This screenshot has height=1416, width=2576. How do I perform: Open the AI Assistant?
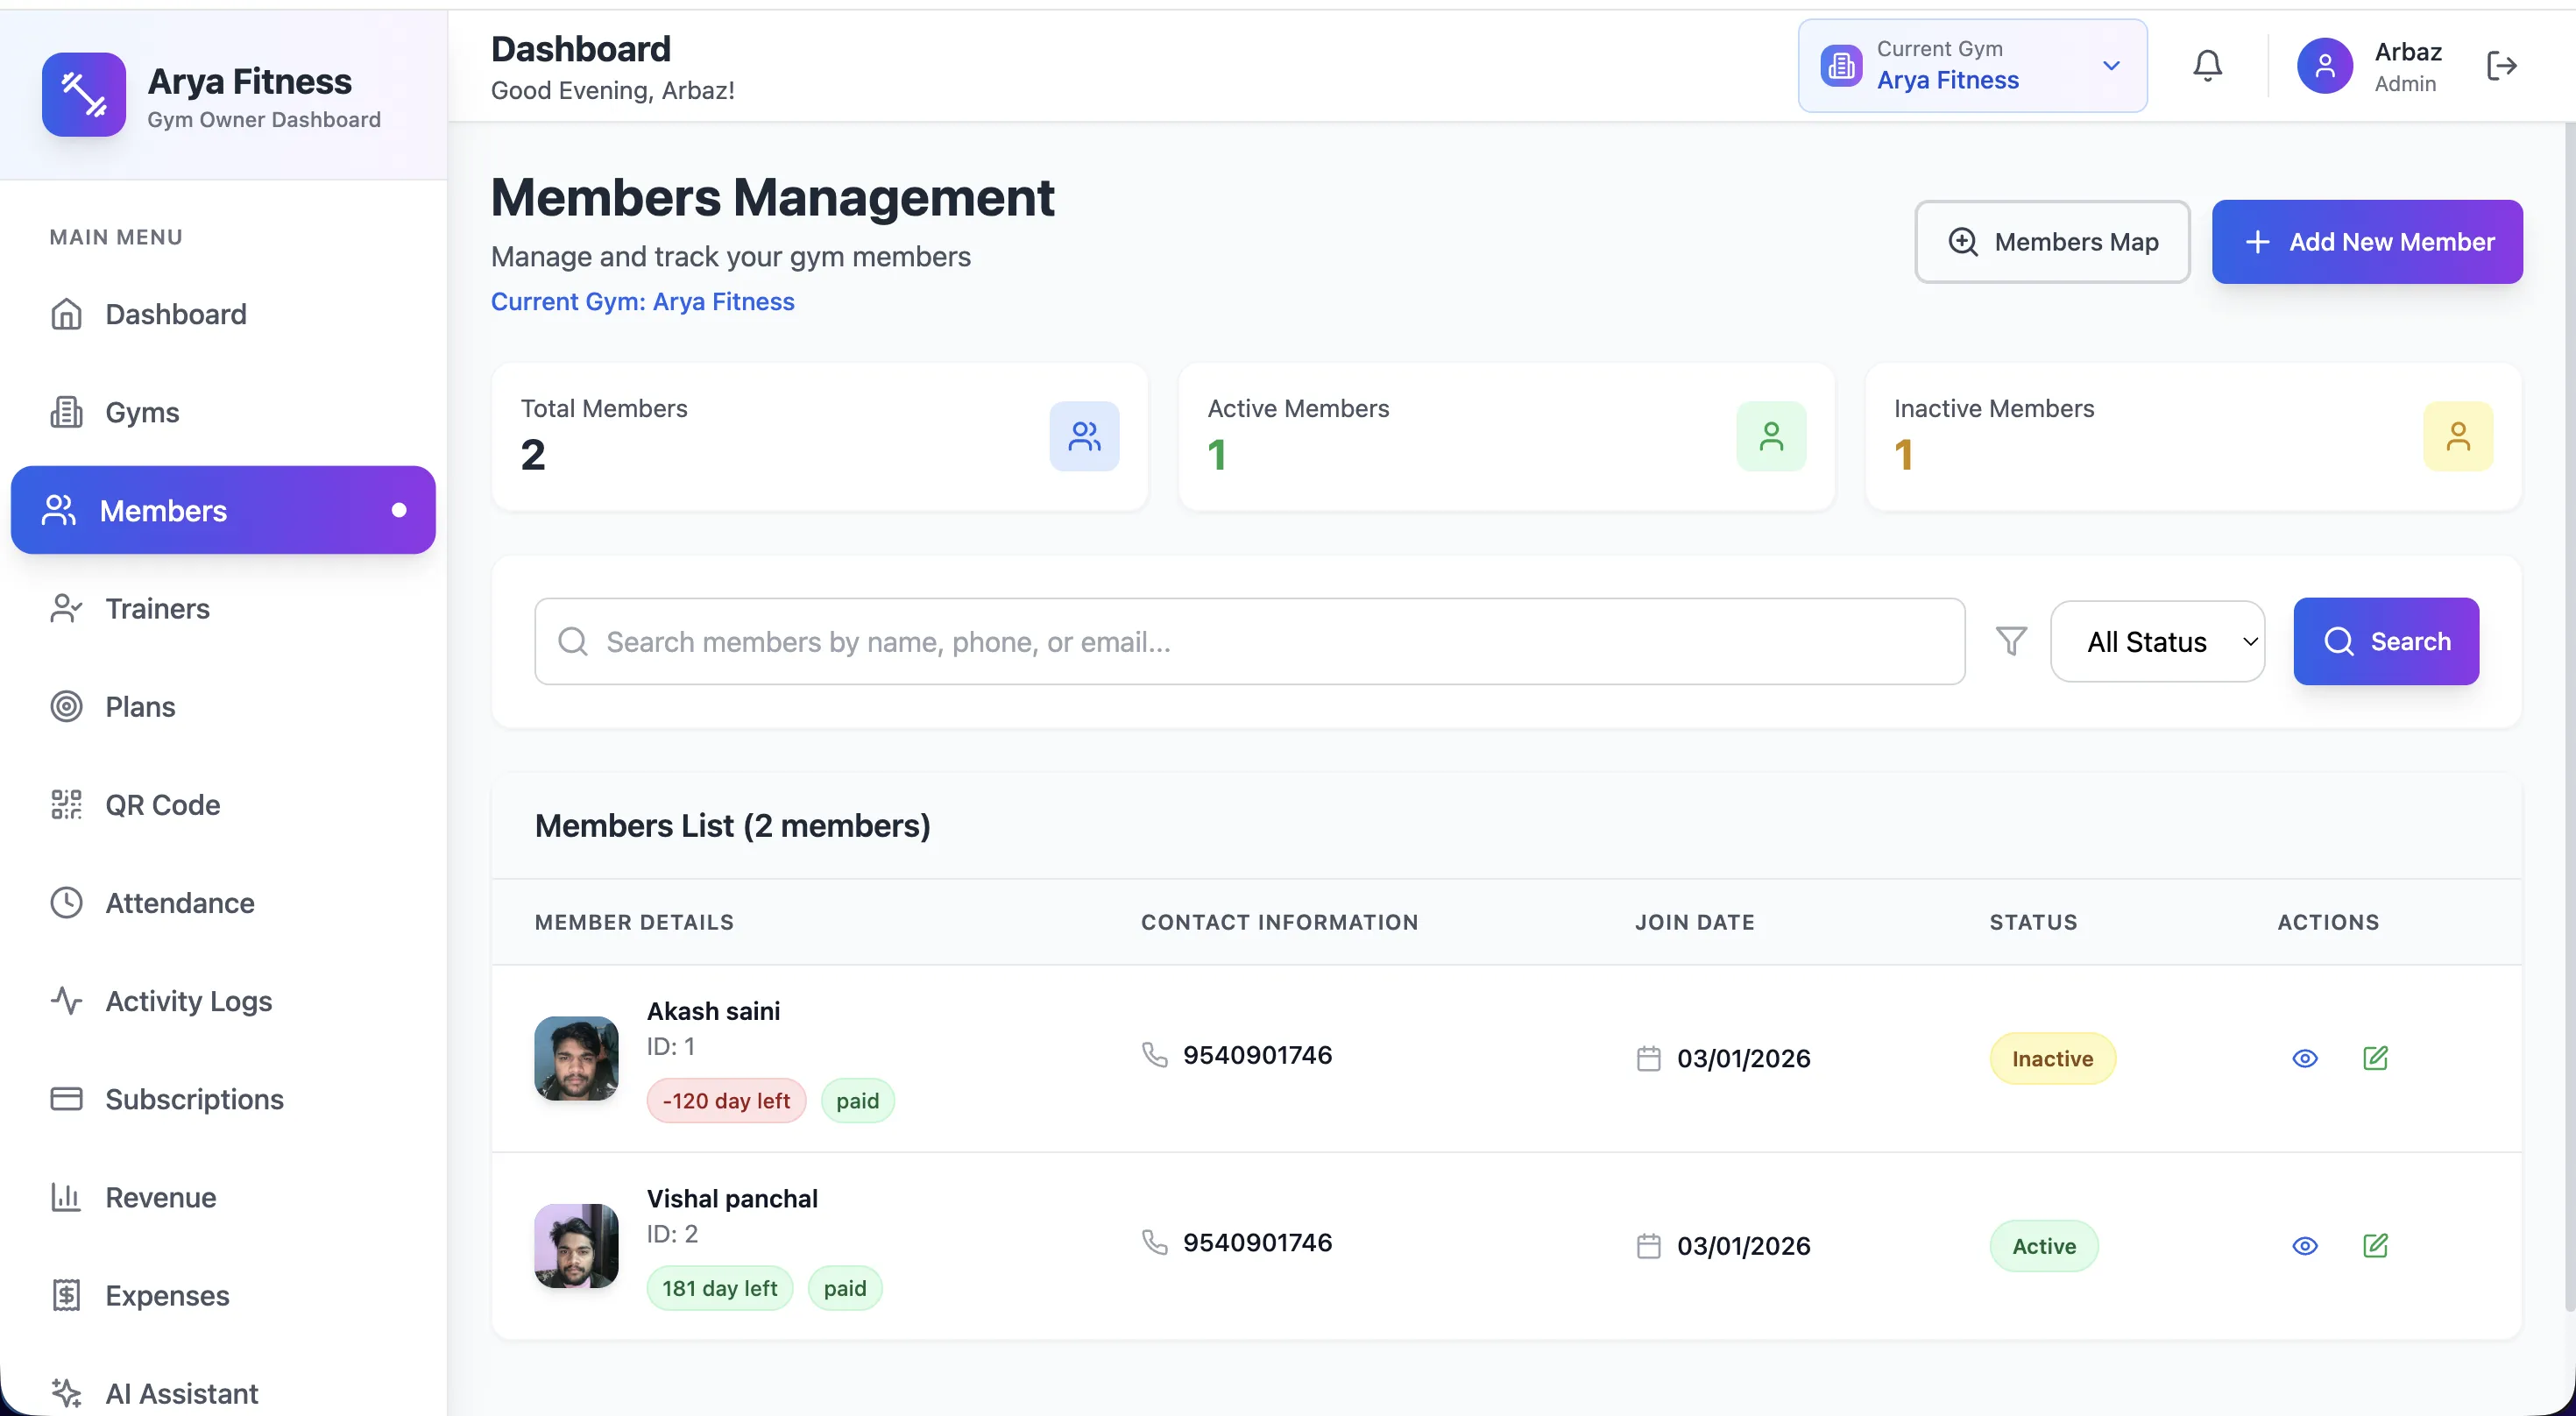click(181, 1393)
